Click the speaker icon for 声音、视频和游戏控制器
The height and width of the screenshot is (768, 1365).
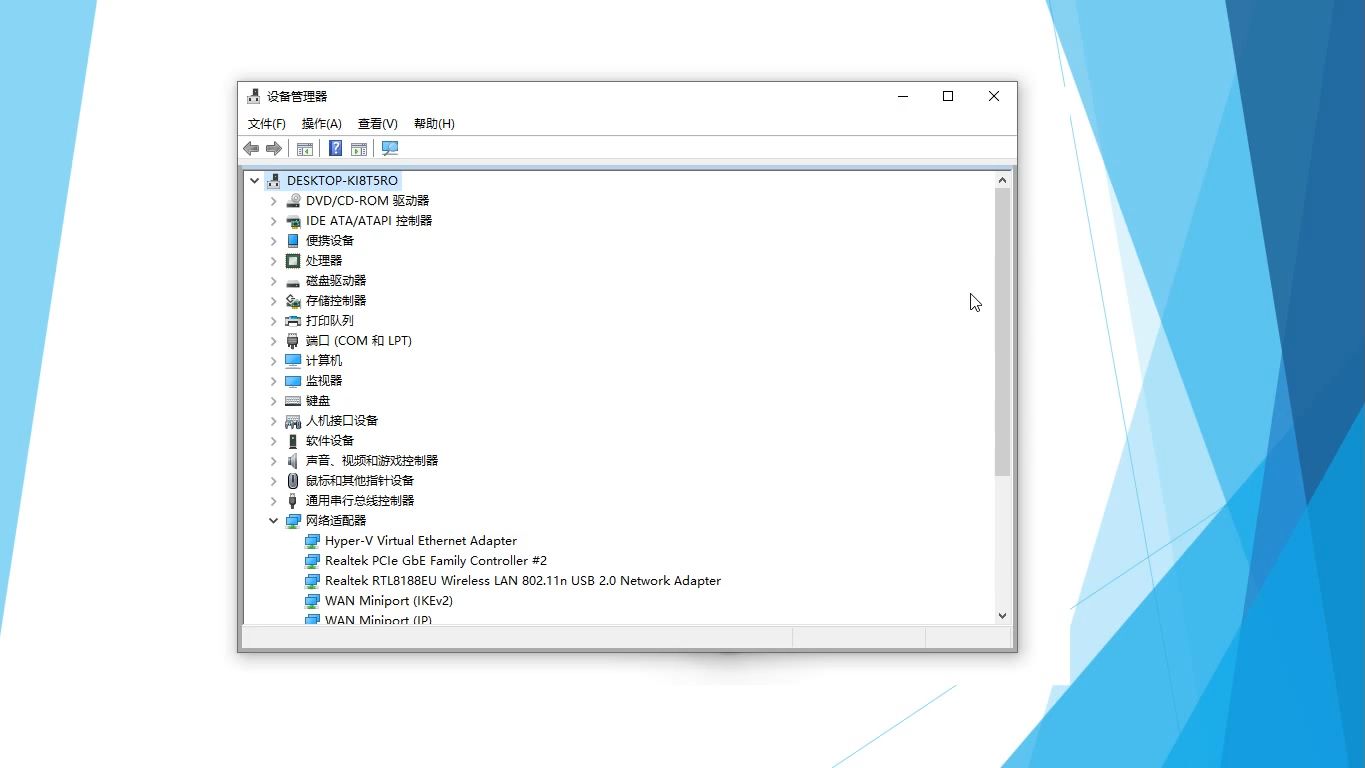[293, 461]
